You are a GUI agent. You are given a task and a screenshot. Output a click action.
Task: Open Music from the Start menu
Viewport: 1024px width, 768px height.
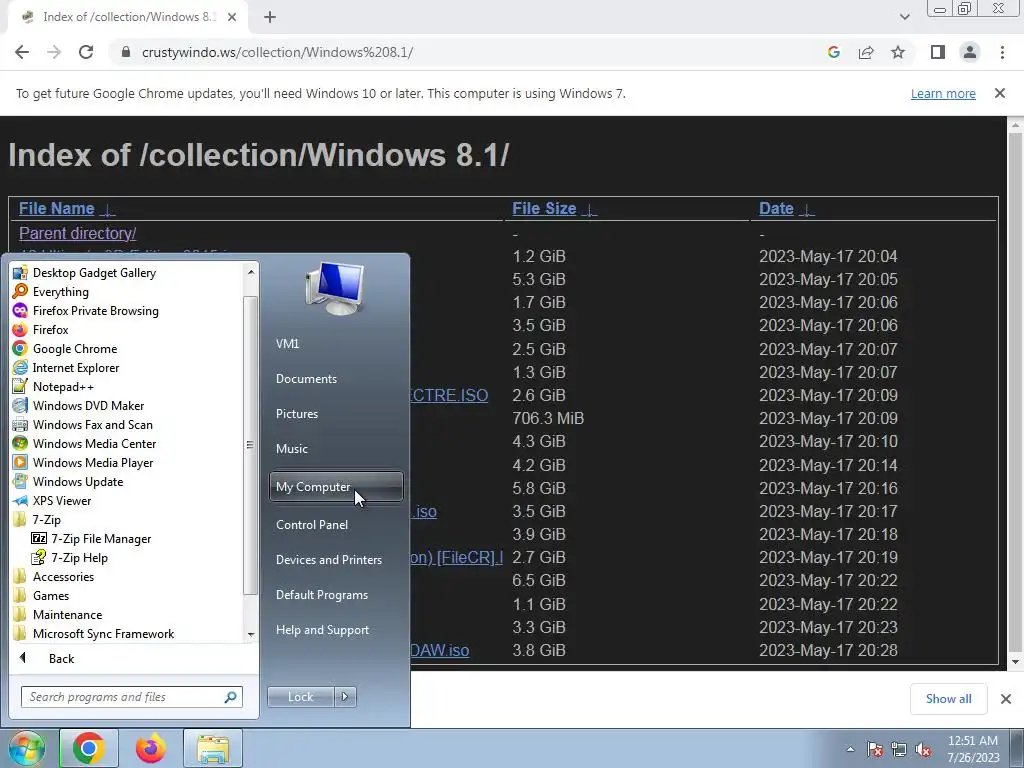(291, 449)
